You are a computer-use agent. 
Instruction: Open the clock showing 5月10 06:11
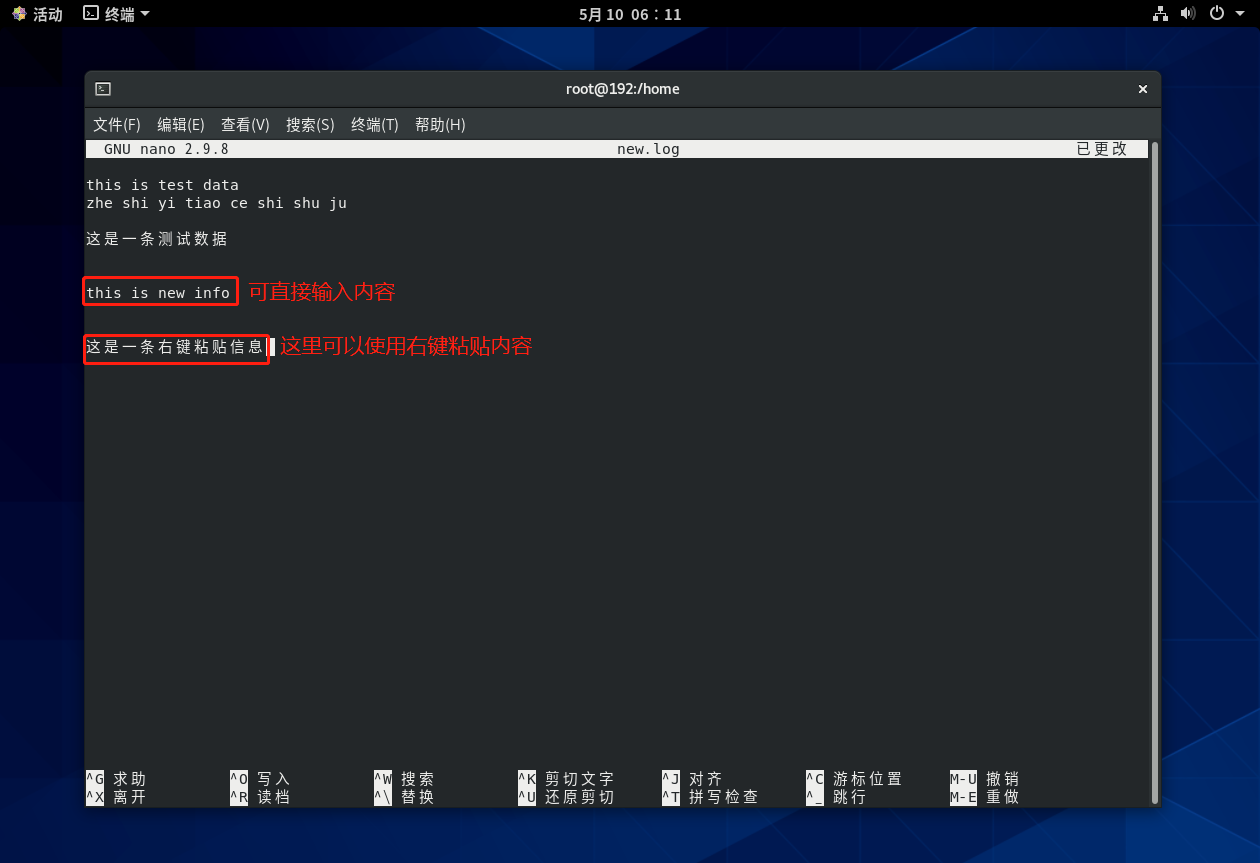pyautogui.click(x=630, y=14)
